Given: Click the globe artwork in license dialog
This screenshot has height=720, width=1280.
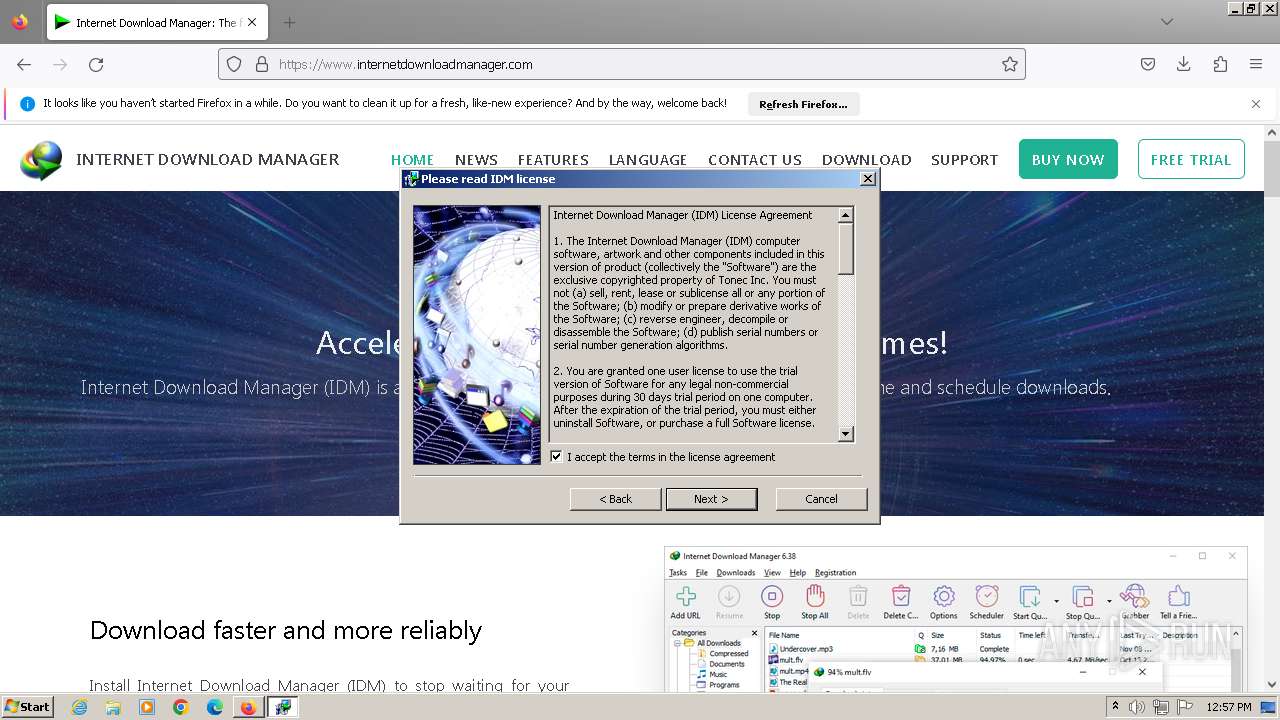Looking at the screenshot, I should coord(477,335).
